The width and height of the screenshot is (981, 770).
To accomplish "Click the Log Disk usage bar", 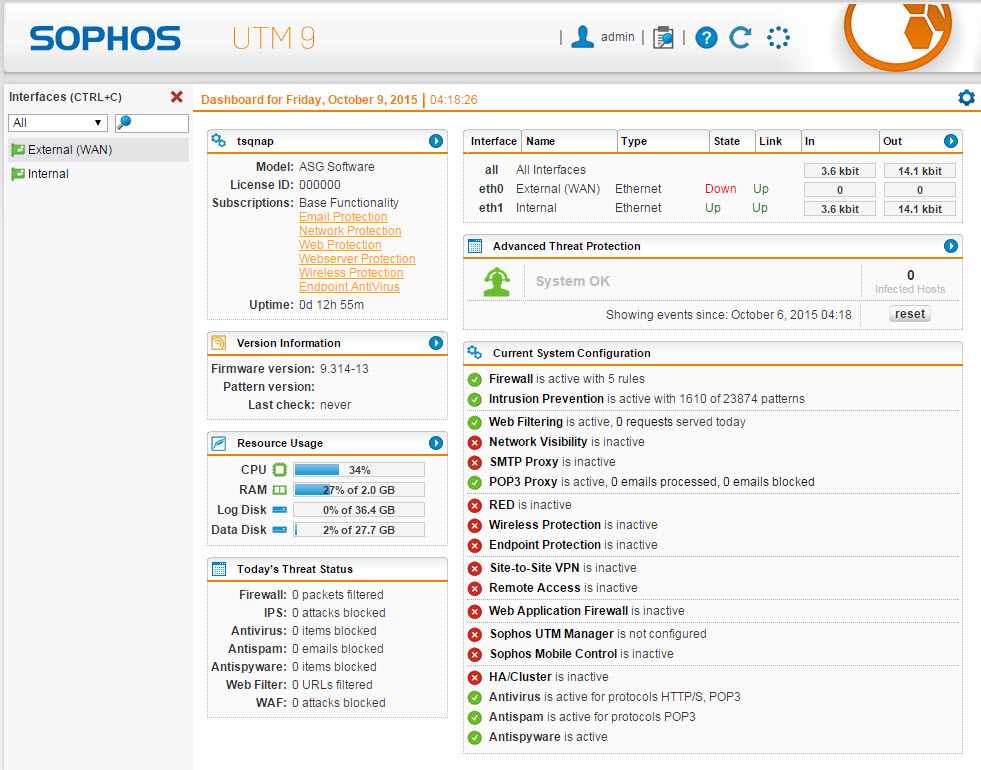I will (359, 510).
